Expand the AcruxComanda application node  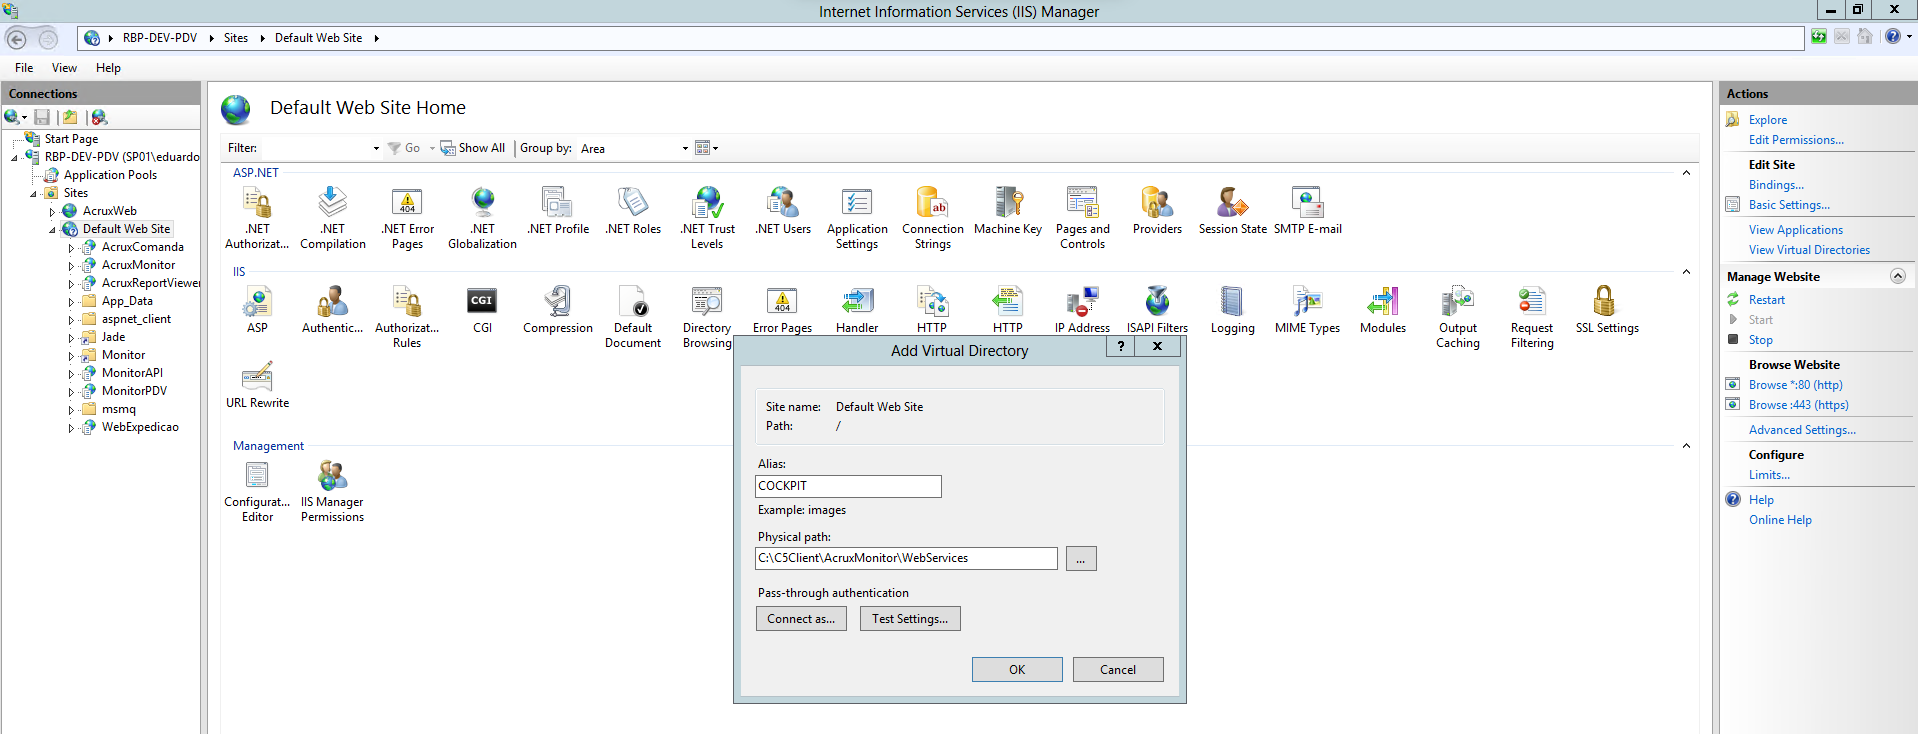pos(71,247)
